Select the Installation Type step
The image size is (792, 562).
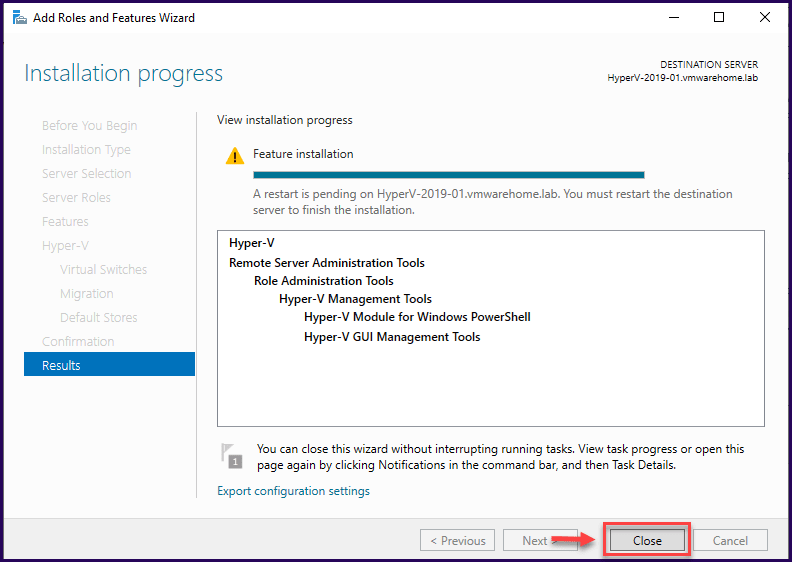(86, 150)
